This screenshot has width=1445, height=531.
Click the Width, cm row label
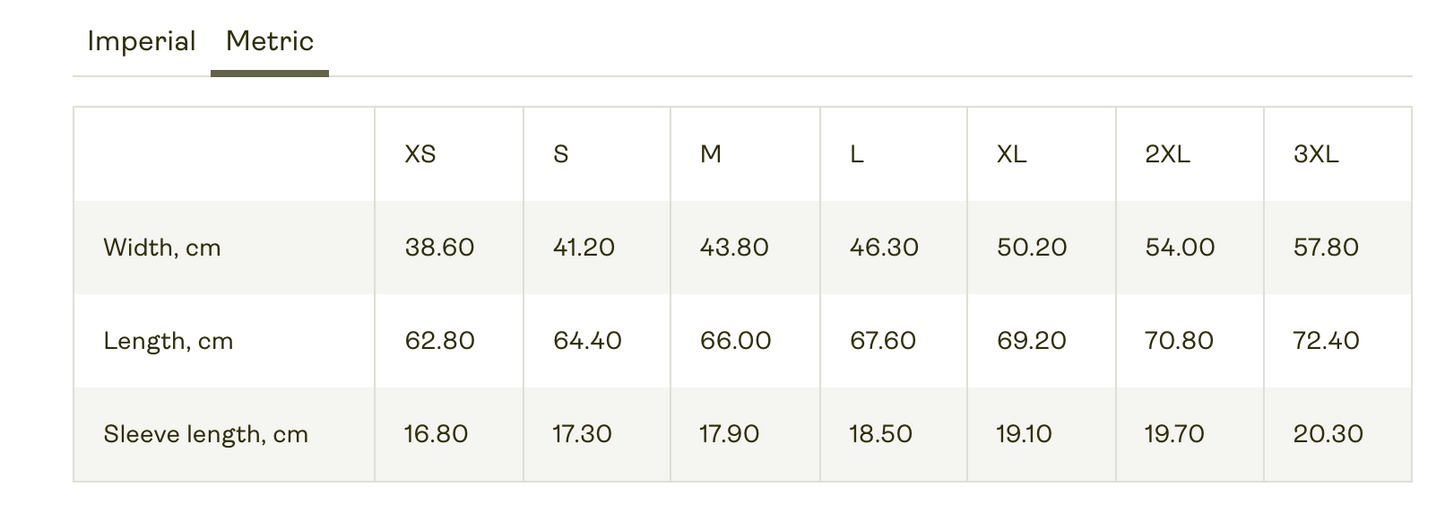(162, 248)
